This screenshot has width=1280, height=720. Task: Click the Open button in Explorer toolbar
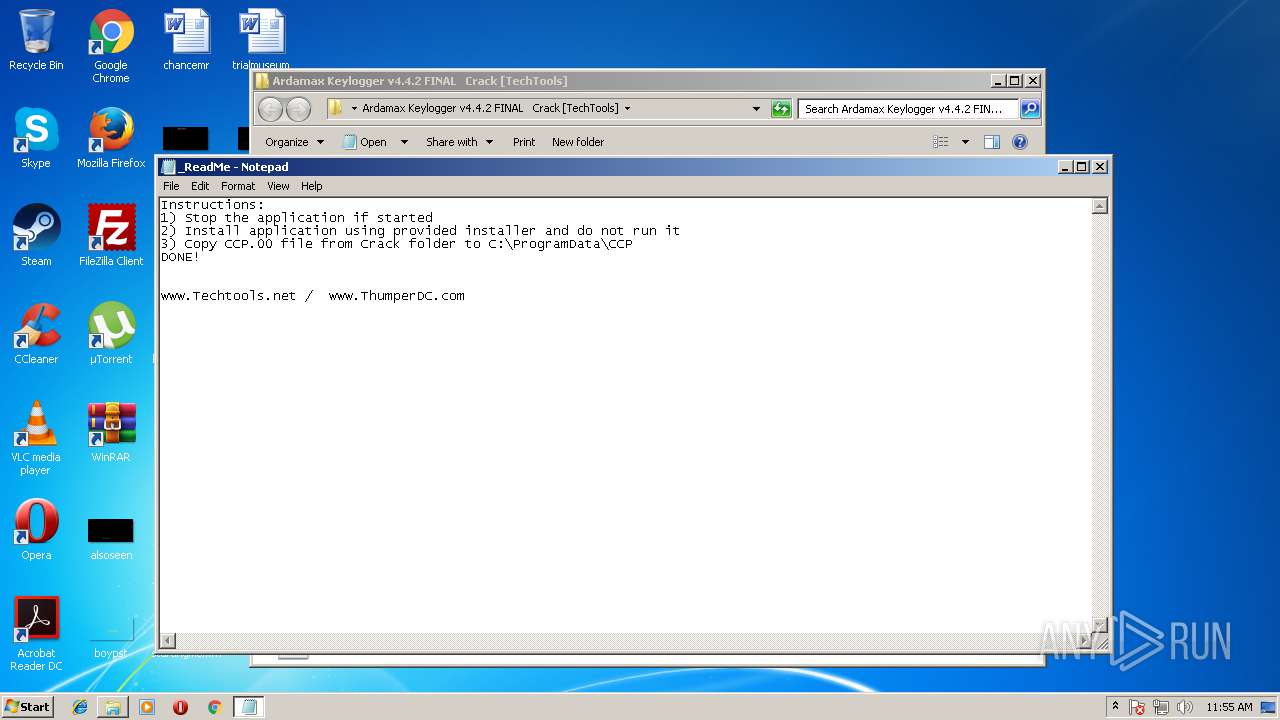click(367, 142)
